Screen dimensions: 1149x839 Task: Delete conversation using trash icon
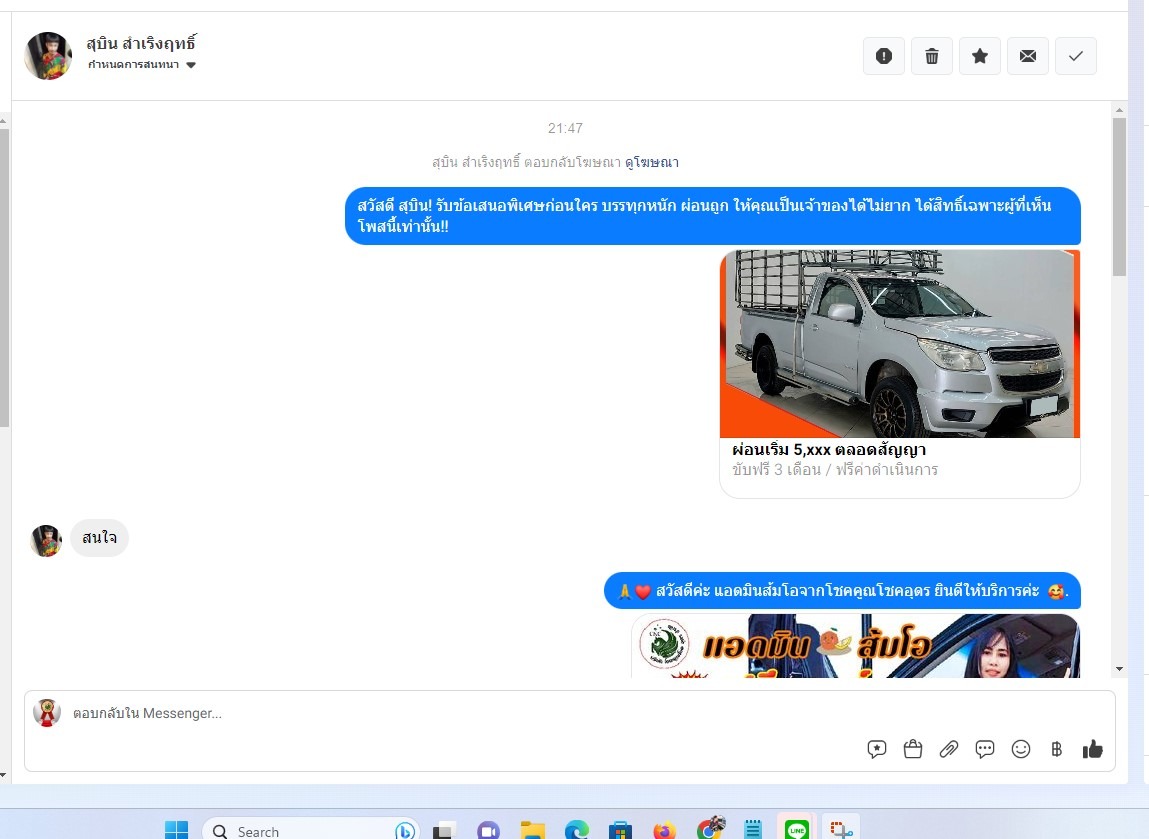coord(932,56)
